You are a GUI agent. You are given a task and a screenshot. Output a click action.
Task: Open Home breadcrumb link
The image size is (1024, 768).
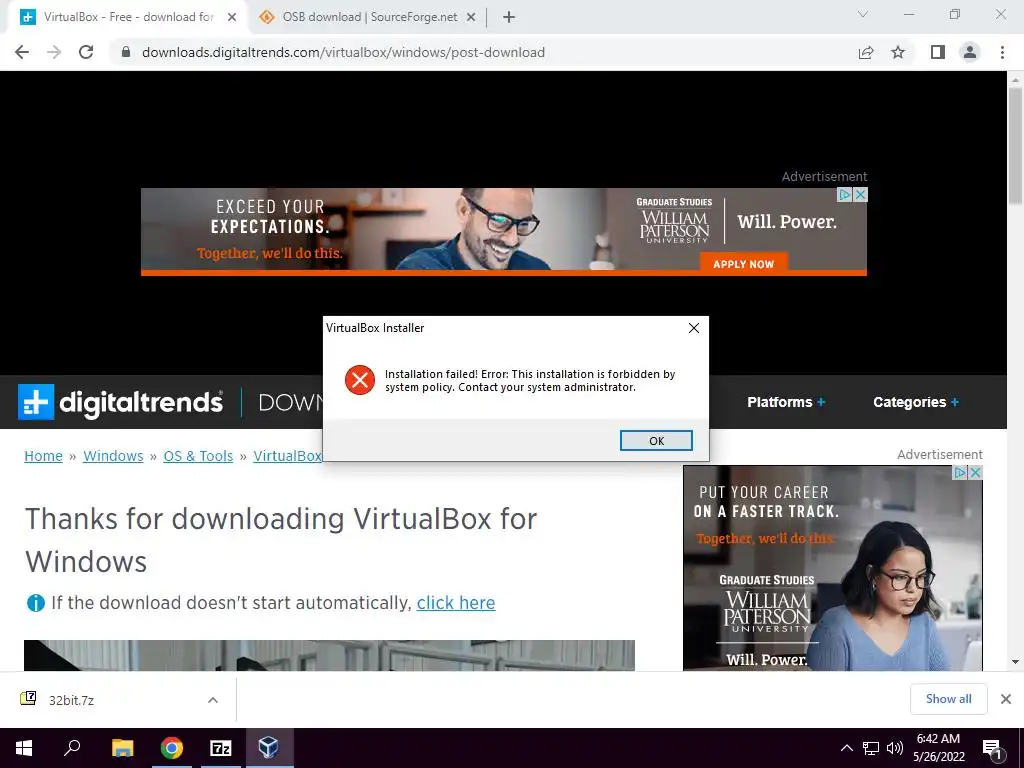[x=43, y=456]
